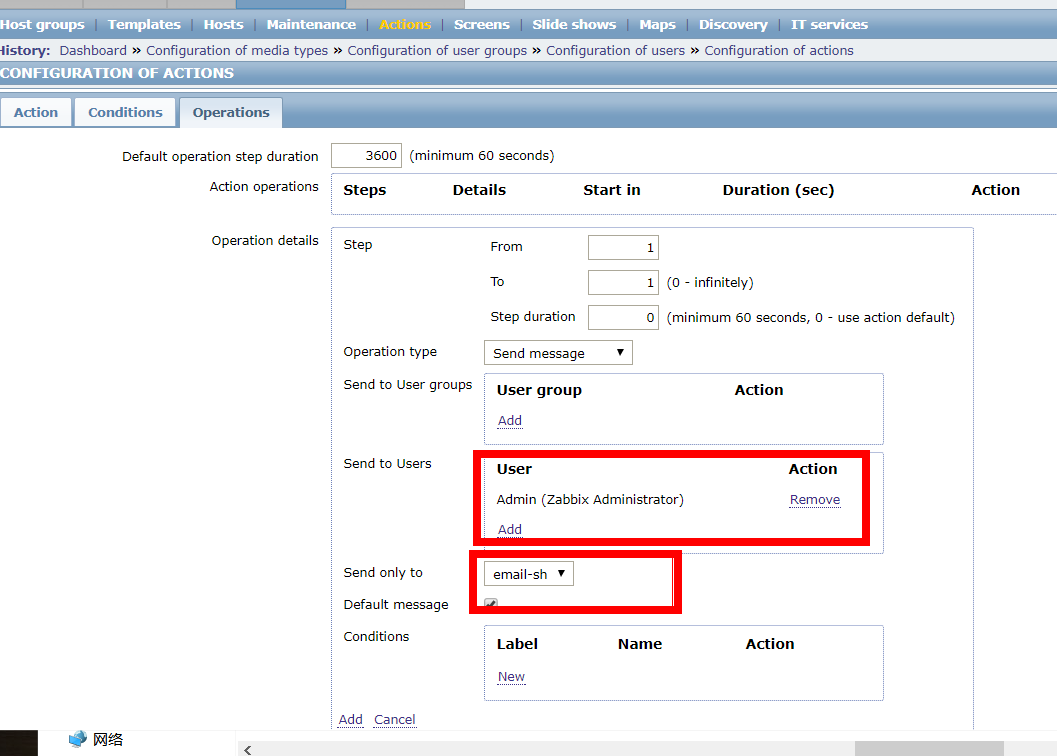Open the Maintenance menu item

311,24
